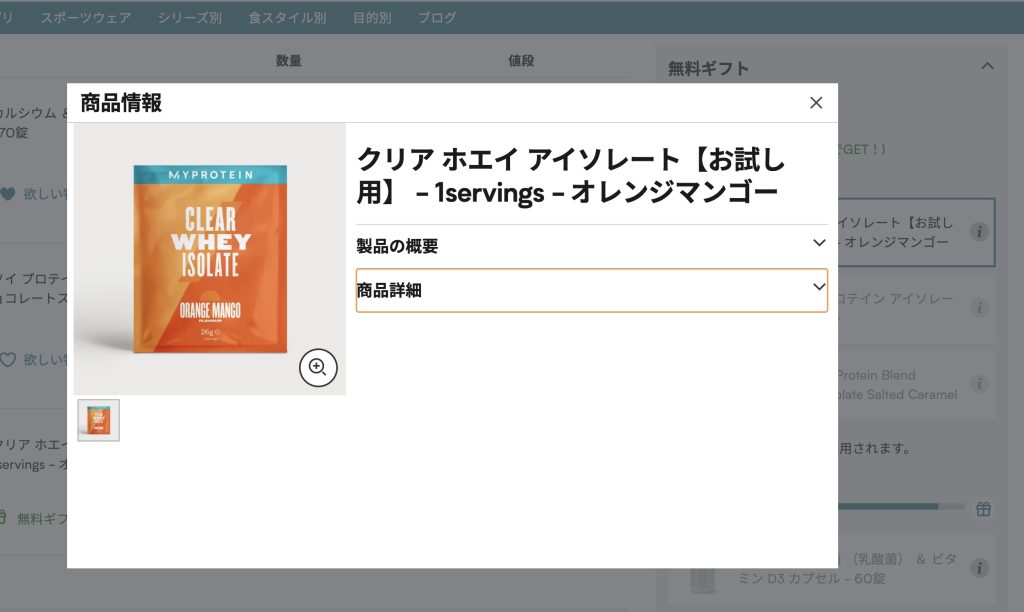The height and width of the screenshot is (612, 1024).
Task: Open info icon for オレンジマンゴー gift option
Action: click(980, 232)
